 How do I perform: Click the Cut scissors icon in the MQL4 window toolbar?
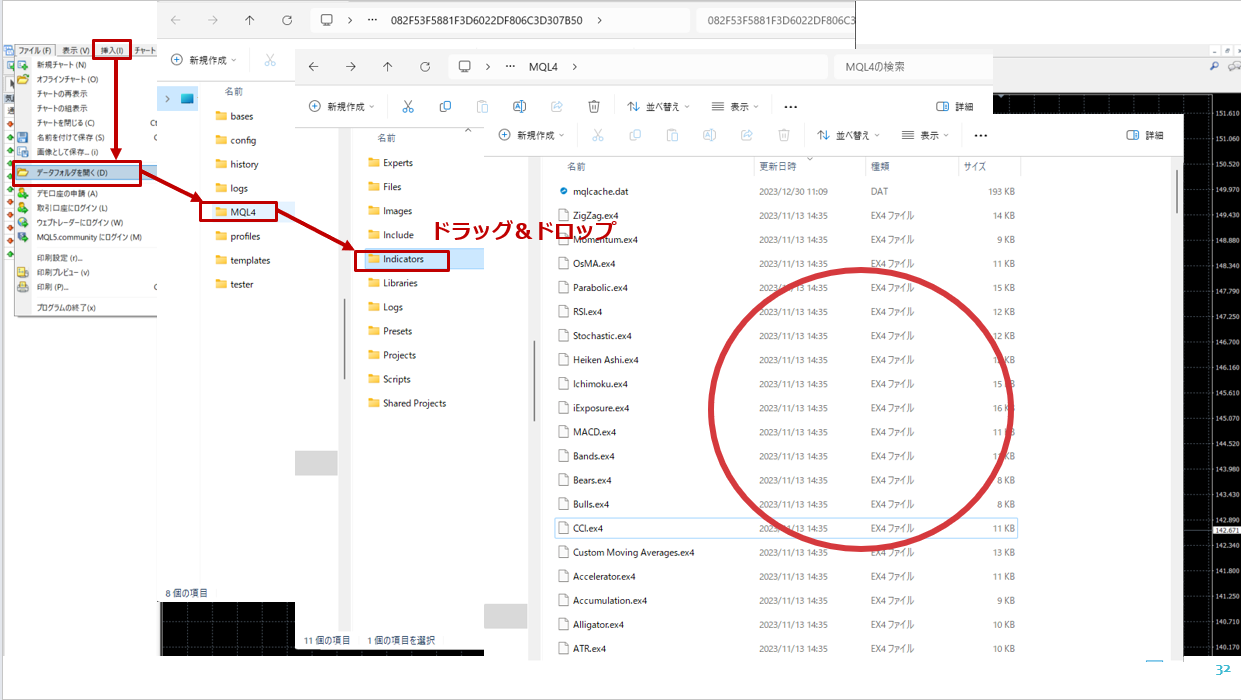(x=408, y=106)
